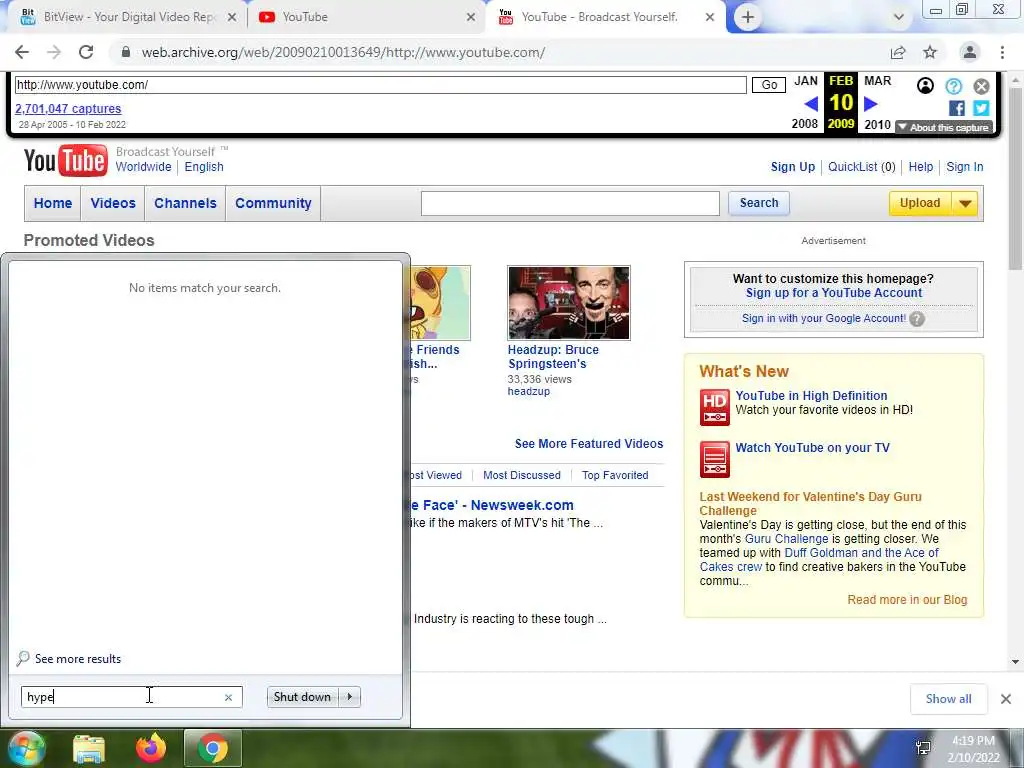Open the Chrome profile avatar icon

pos(970,52)
